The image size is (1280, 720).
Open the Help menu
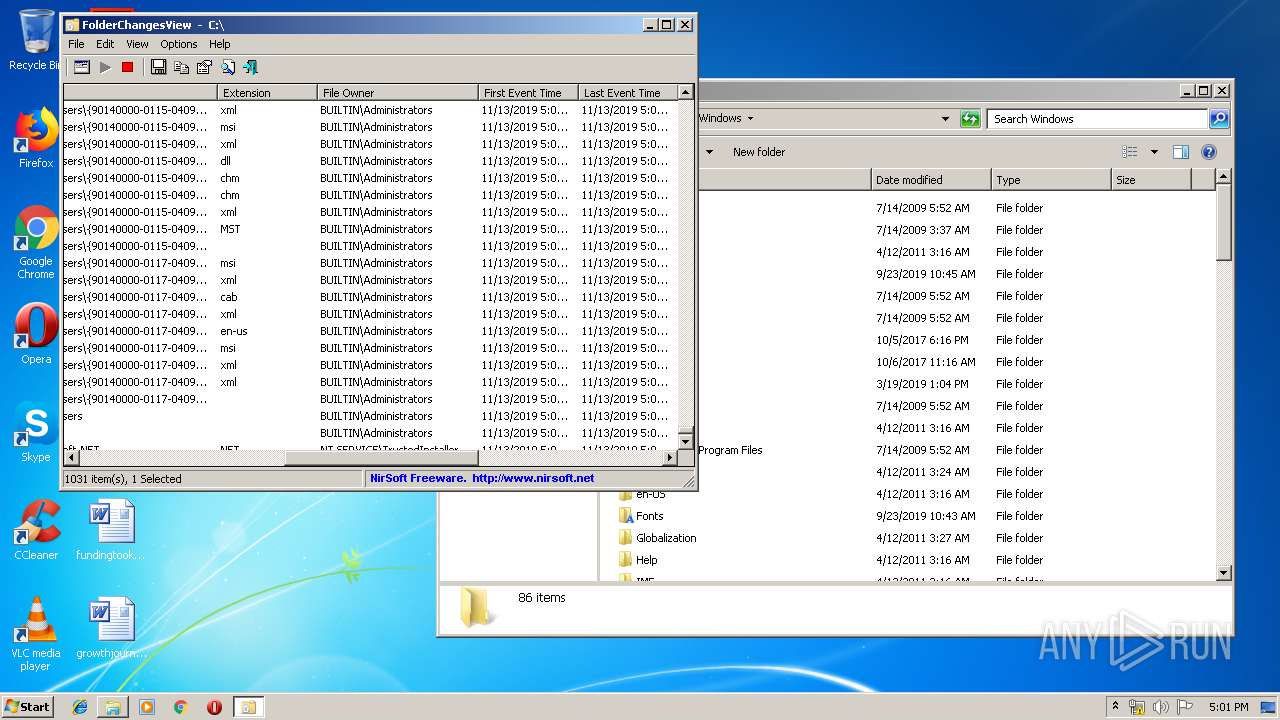(x=220, y=44)
